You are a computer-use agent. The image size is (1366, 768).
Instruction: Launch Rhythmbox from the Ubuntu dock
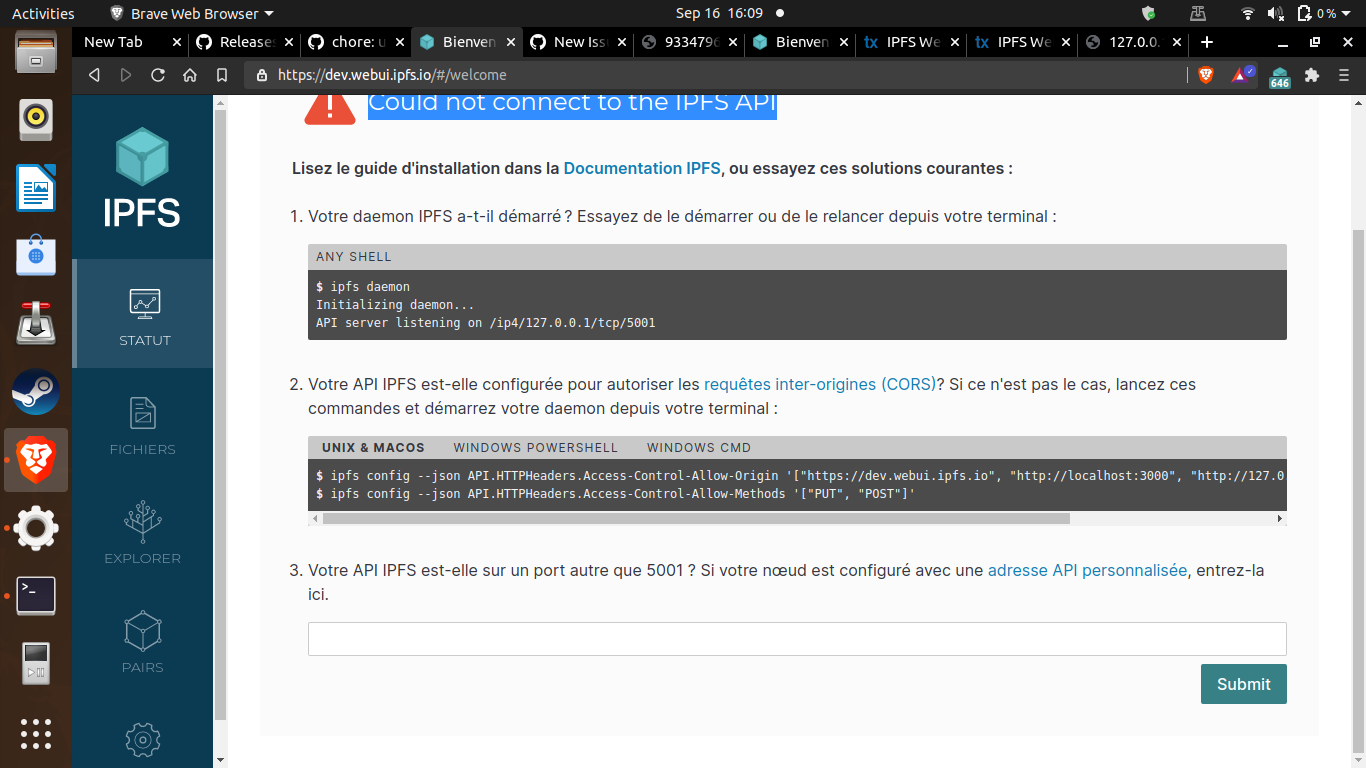[x=36, y=119]
